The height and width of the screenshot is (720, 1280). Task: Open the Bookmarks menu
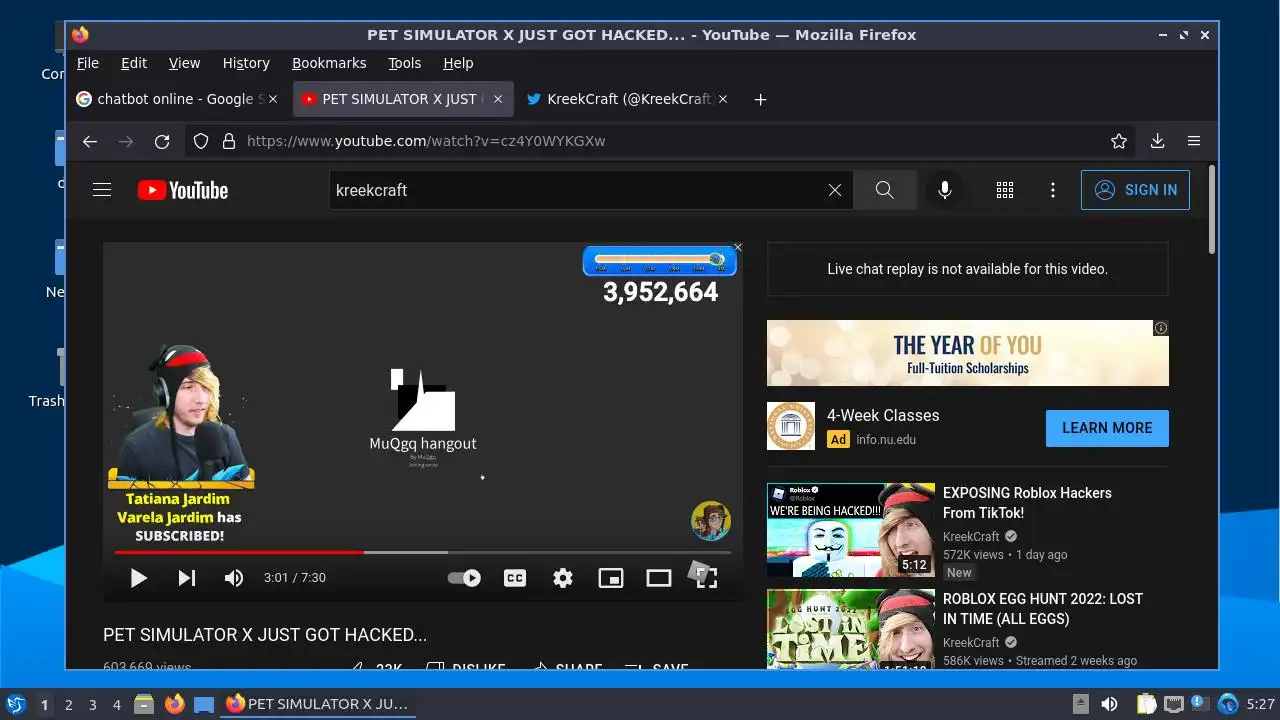(329, 63)
